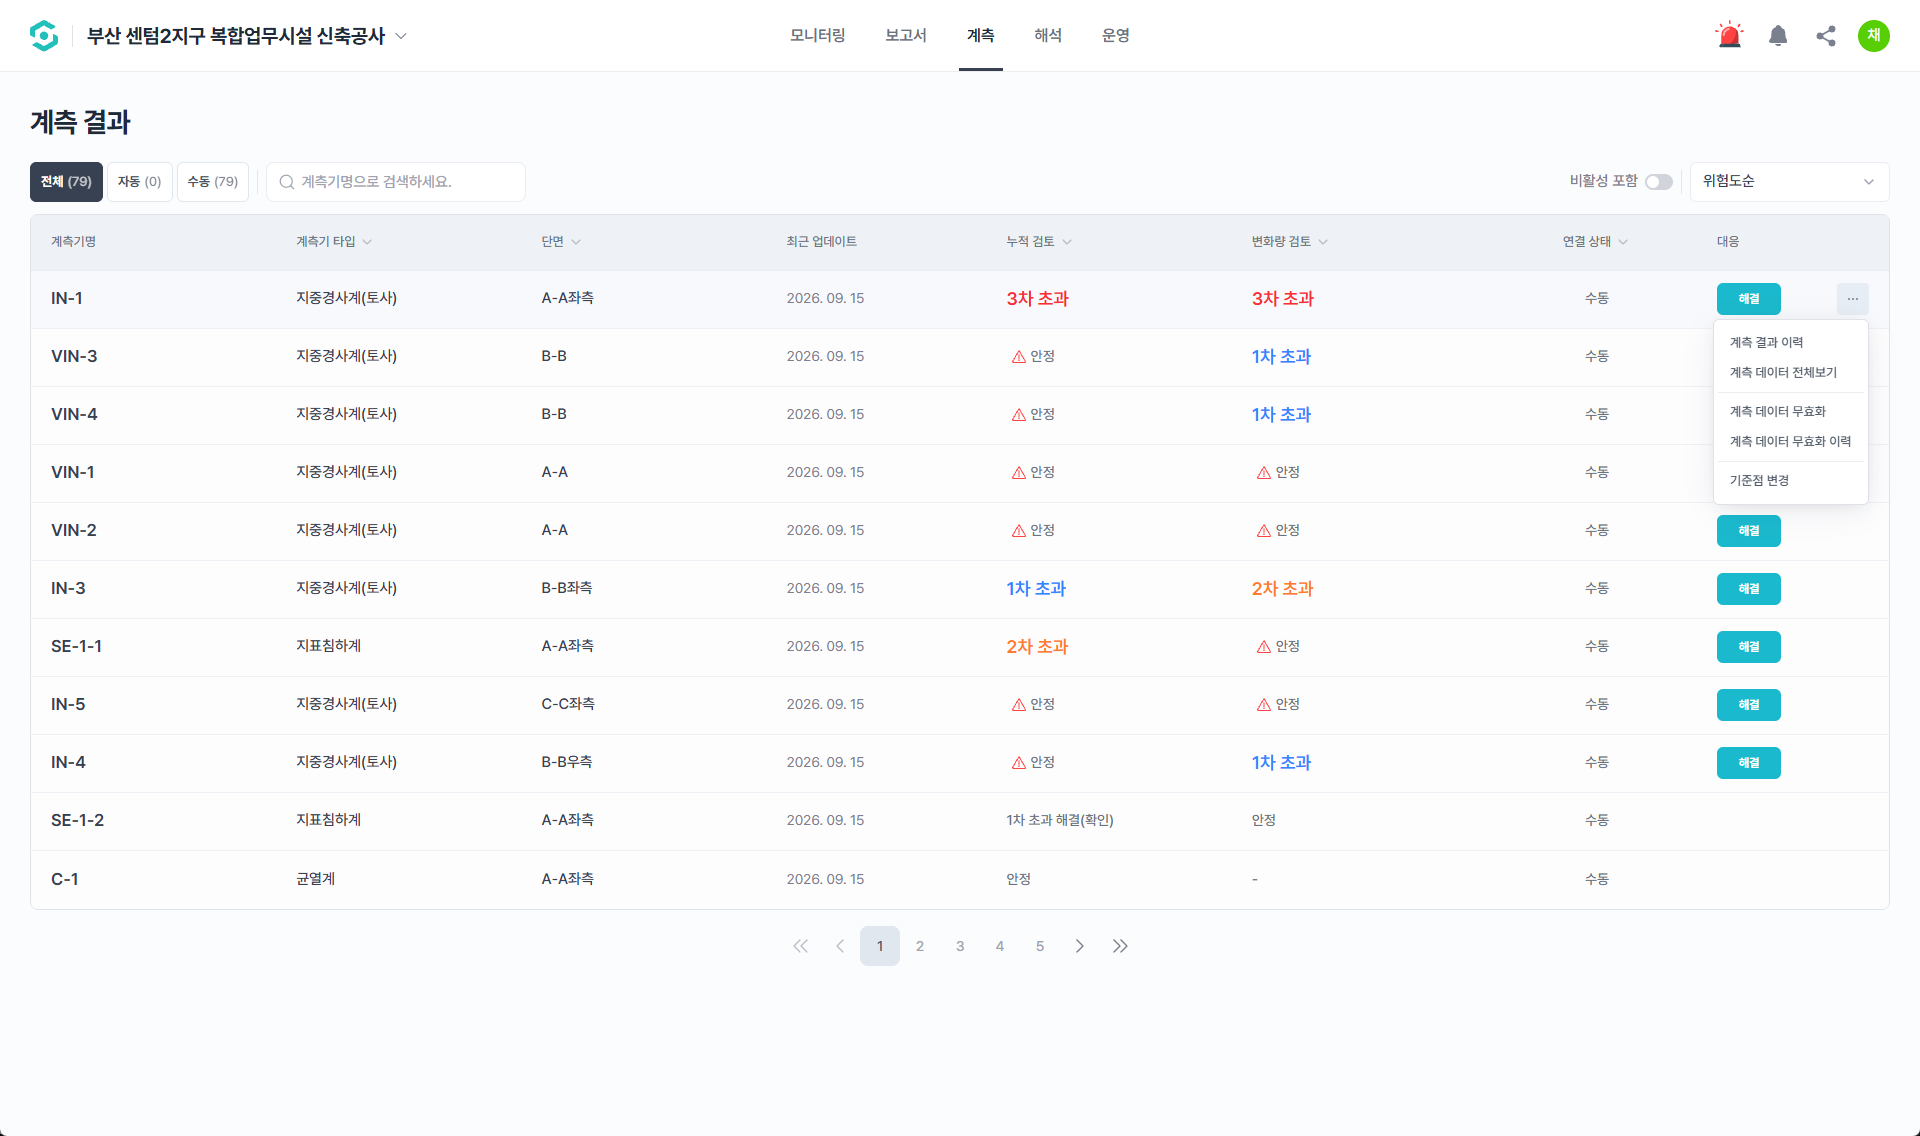
Task: Click the 해결 button for IN-1
Action: point(1749,299)
